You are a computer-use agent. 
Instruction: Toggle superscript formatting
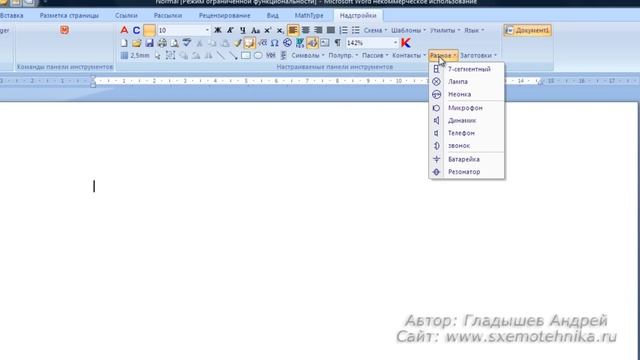point(268,30)
